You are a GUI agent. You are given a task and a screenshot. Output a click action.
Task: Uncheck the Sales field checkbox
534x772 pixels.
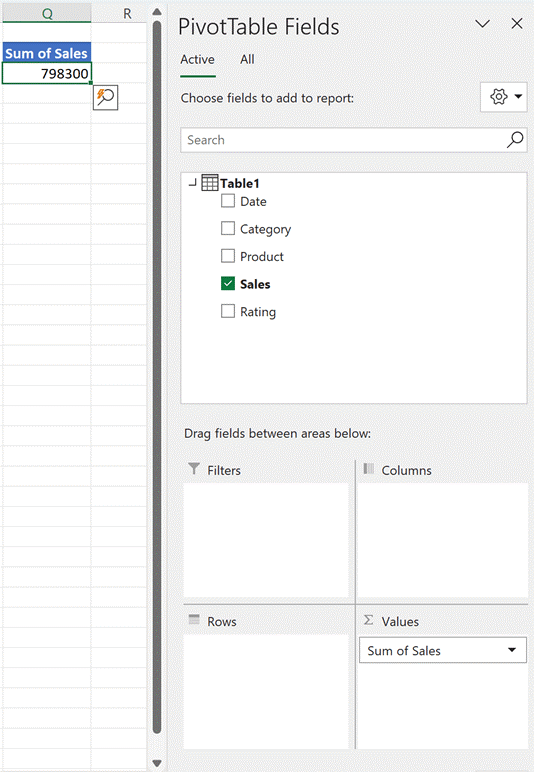228,284
